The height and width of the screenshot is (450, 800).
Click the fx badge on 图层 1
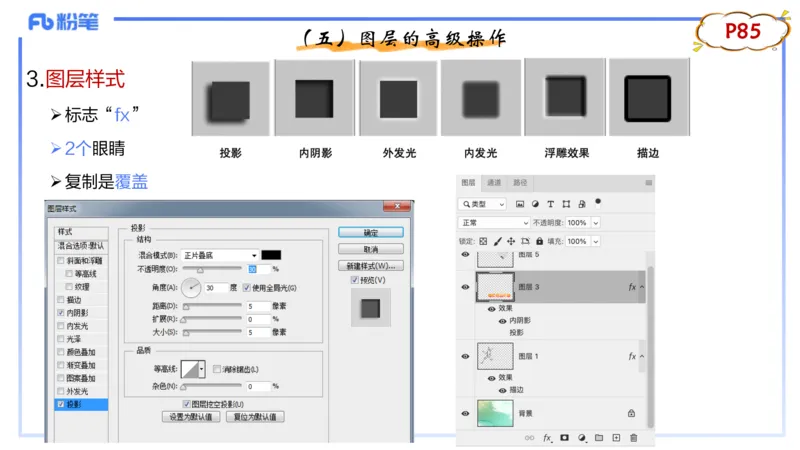tap(632, 356)
